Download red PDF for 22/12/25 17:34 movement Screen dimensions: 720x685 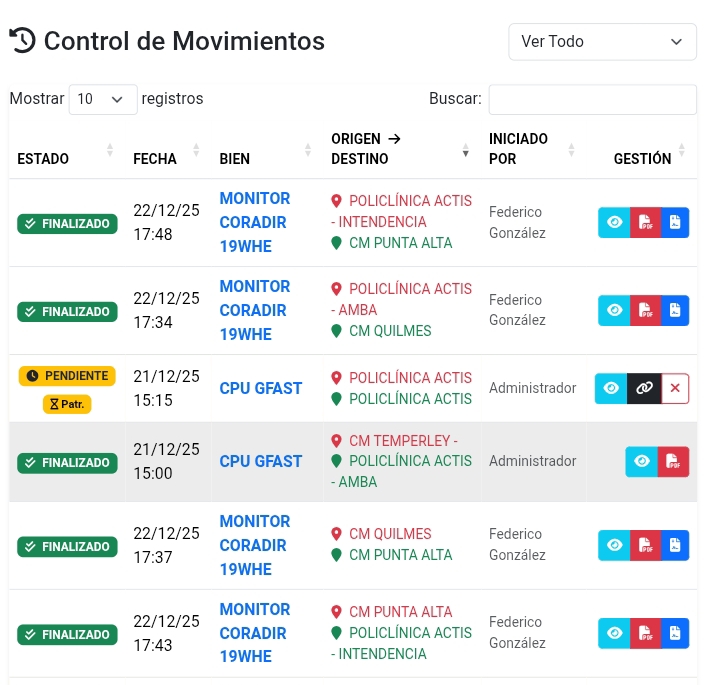(645, 310)
